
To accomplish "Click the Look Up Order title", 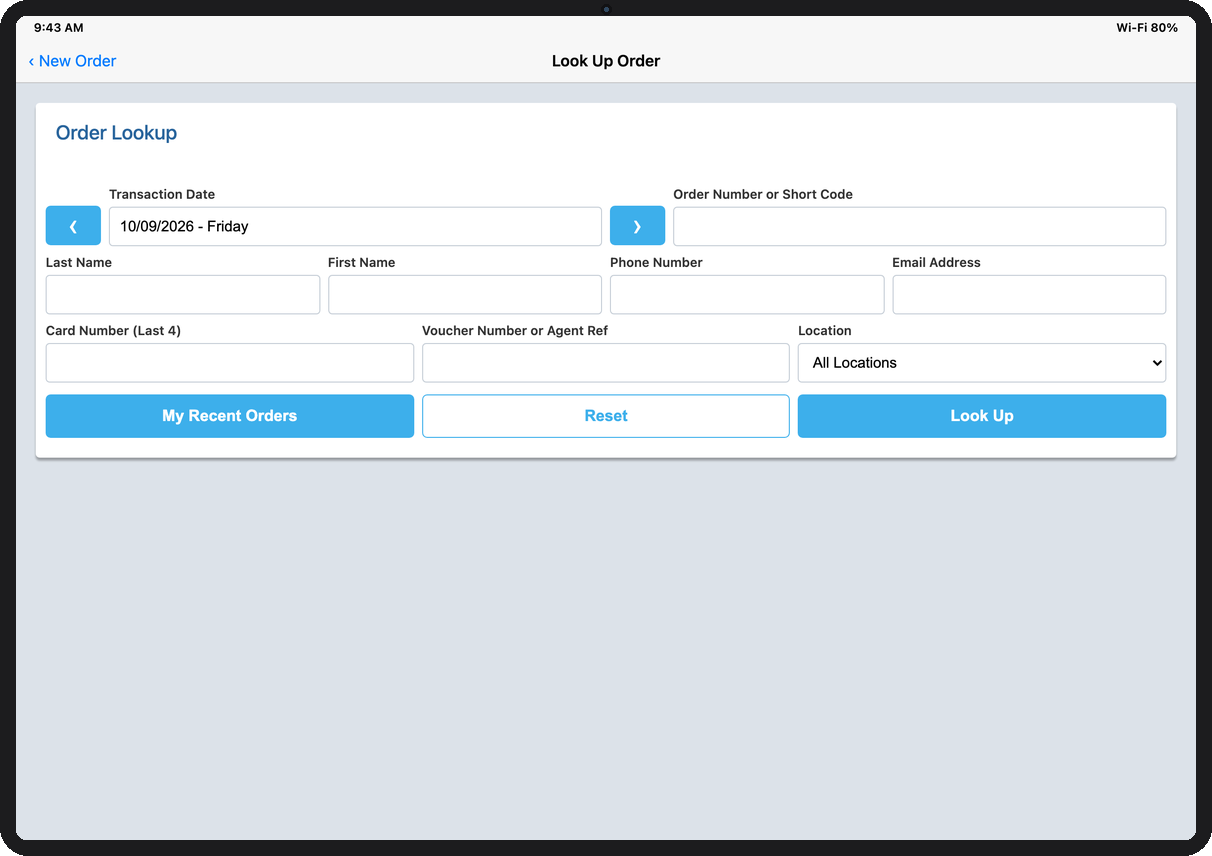I will click(606, 61).
